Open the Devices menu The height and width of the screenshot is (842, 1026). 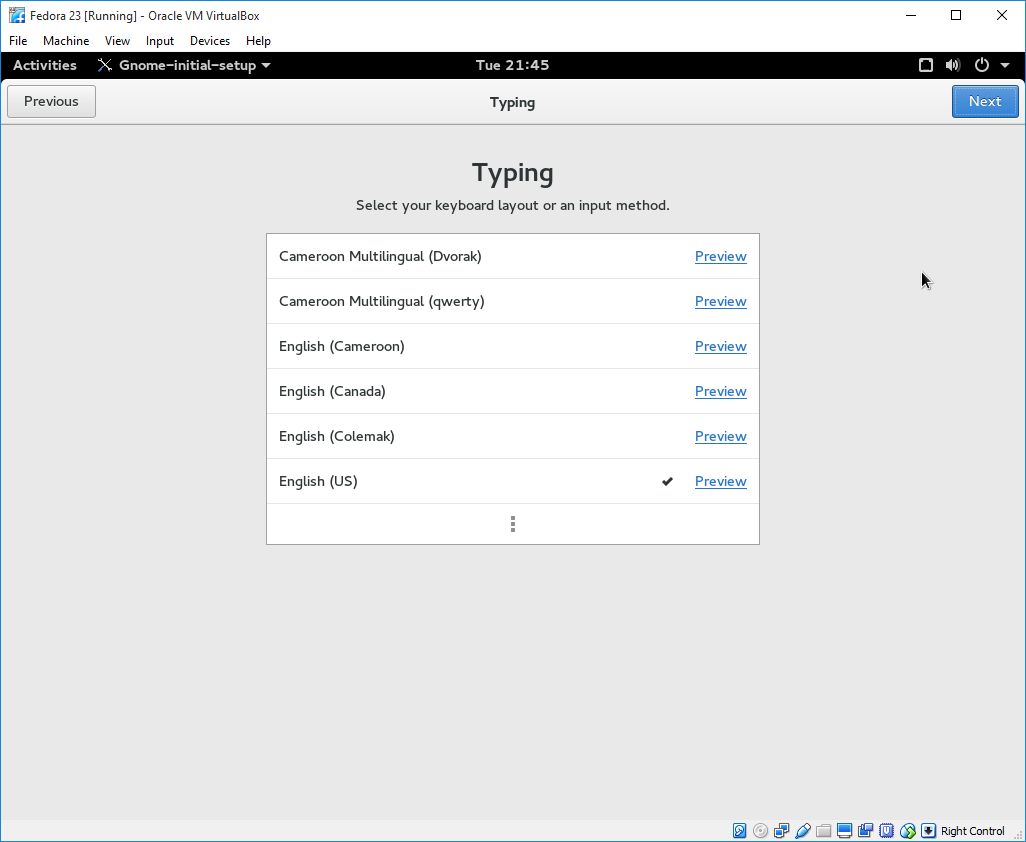click(x=210, y=41)
